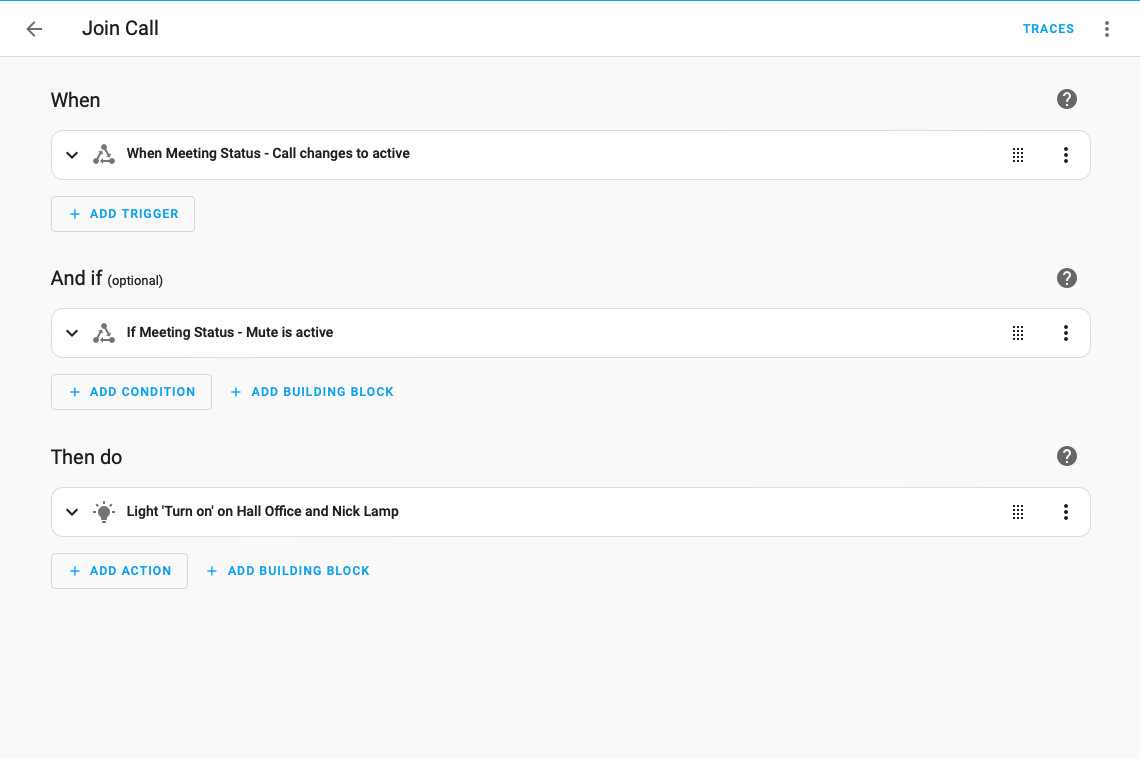Open the automation overflow menu in header
This screenshot has height=759, width=1140.
[x=1106, y=29]
